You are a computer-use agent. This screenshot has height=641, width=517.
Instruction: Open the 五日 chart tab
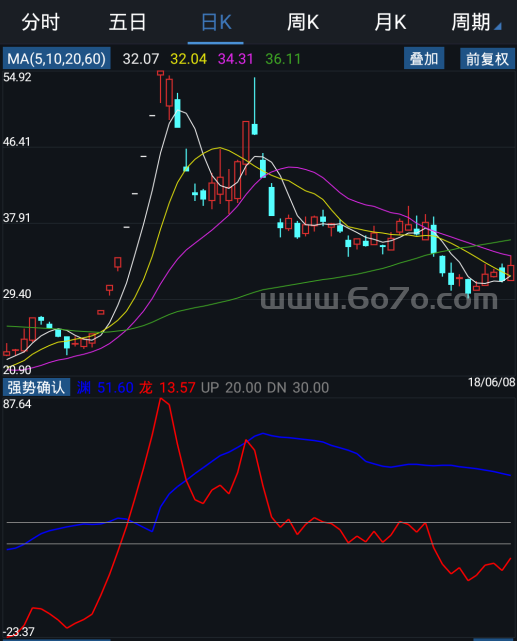click(128, 22)
